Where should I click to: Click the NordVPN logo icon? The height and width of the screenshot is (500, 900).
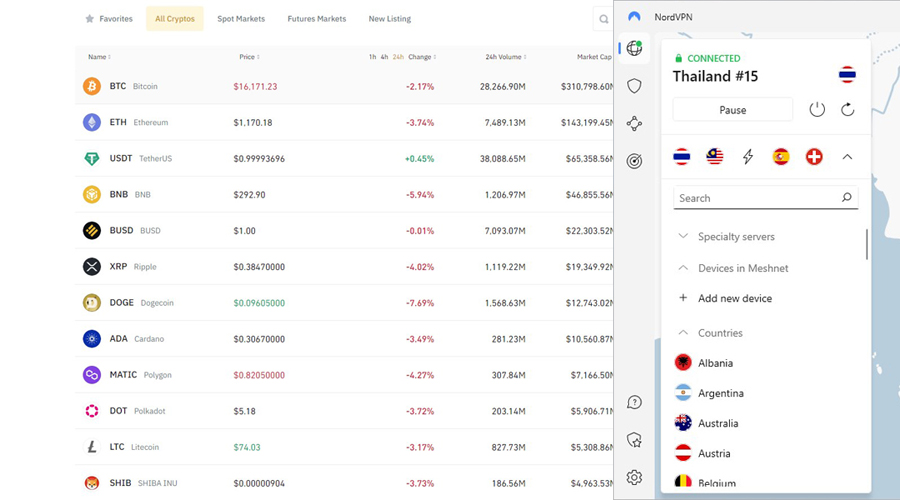634,17
